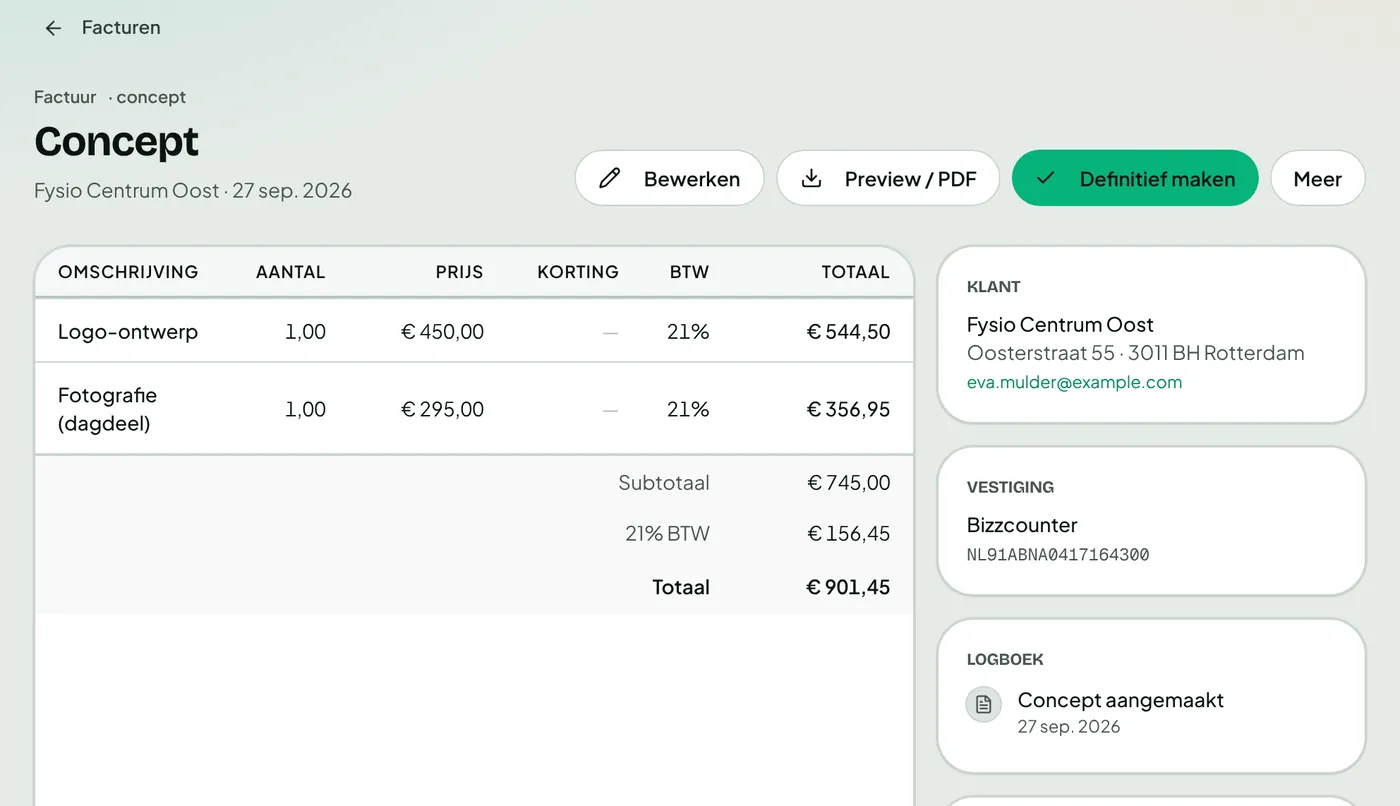The width and height of the screenshot is (1400, 806).
Task: Click the Totaal column header
Action: [855, 272]
